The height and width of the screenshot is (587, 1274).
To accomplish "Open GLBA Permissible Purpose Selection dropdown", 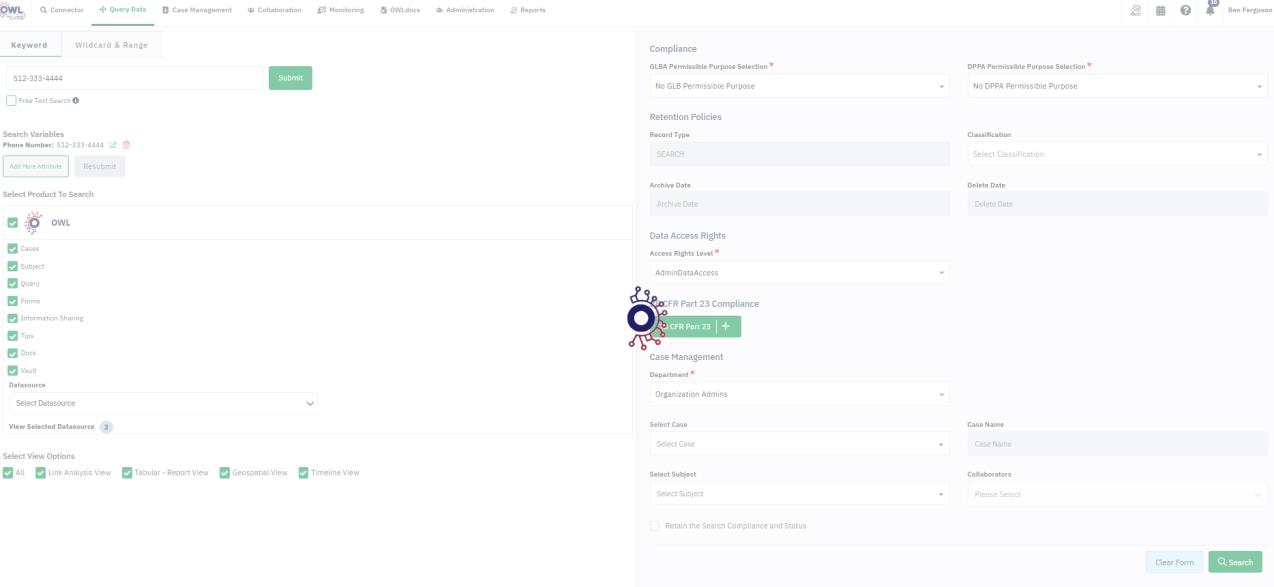I will [798, 86].
